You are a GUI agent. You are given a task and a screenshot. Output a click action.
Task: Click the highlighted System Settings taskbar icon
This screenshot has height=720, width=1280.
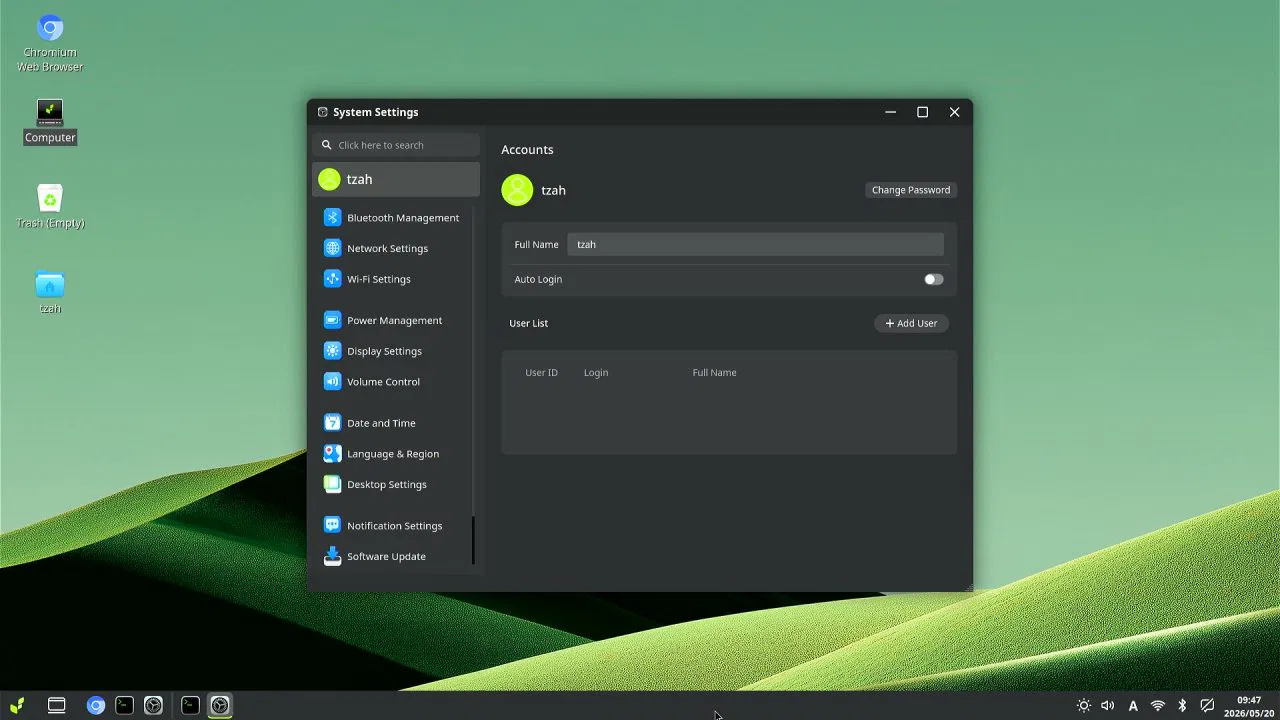click(x=220, y=705)
